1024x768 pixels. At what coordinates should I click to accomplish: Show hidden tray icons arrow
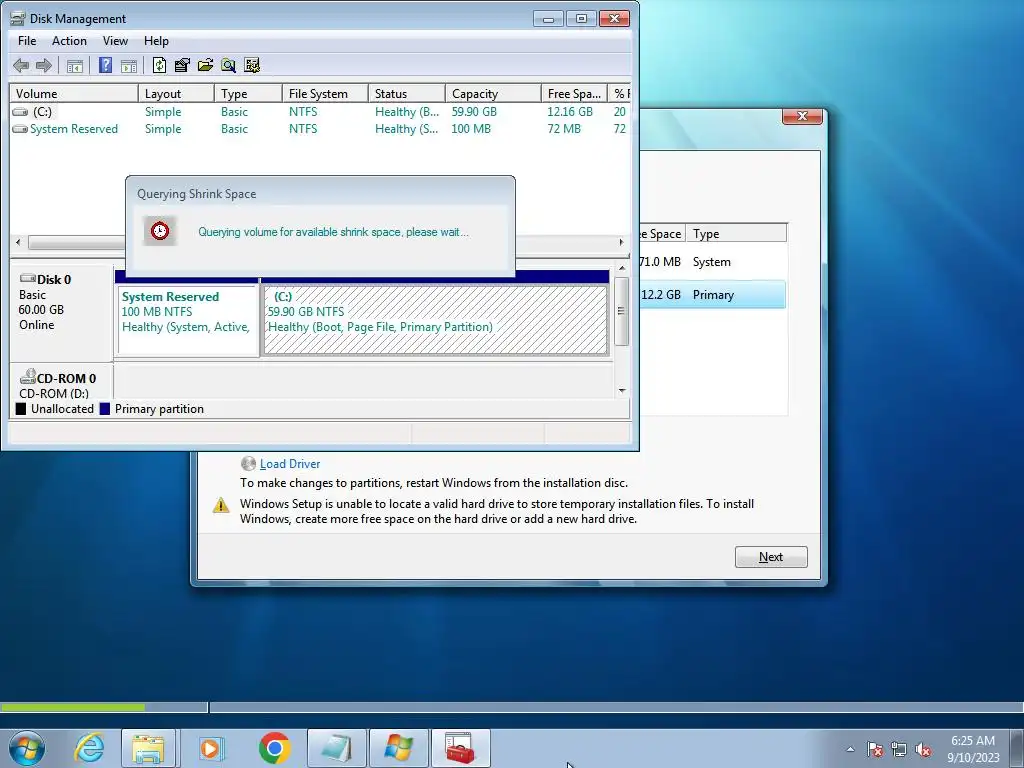[850, 749]
